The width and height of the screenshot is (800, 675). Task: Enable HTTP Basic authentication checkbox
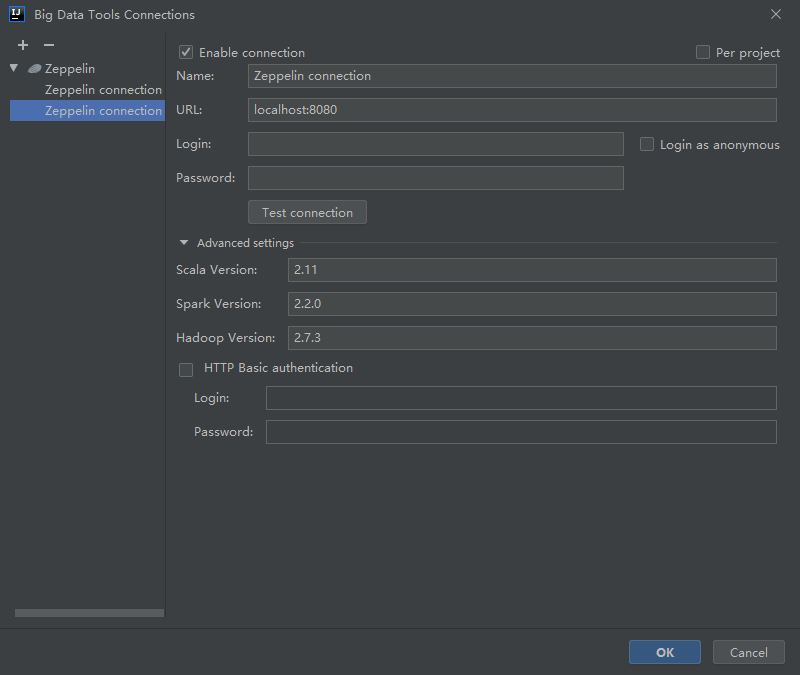point(186,369)
